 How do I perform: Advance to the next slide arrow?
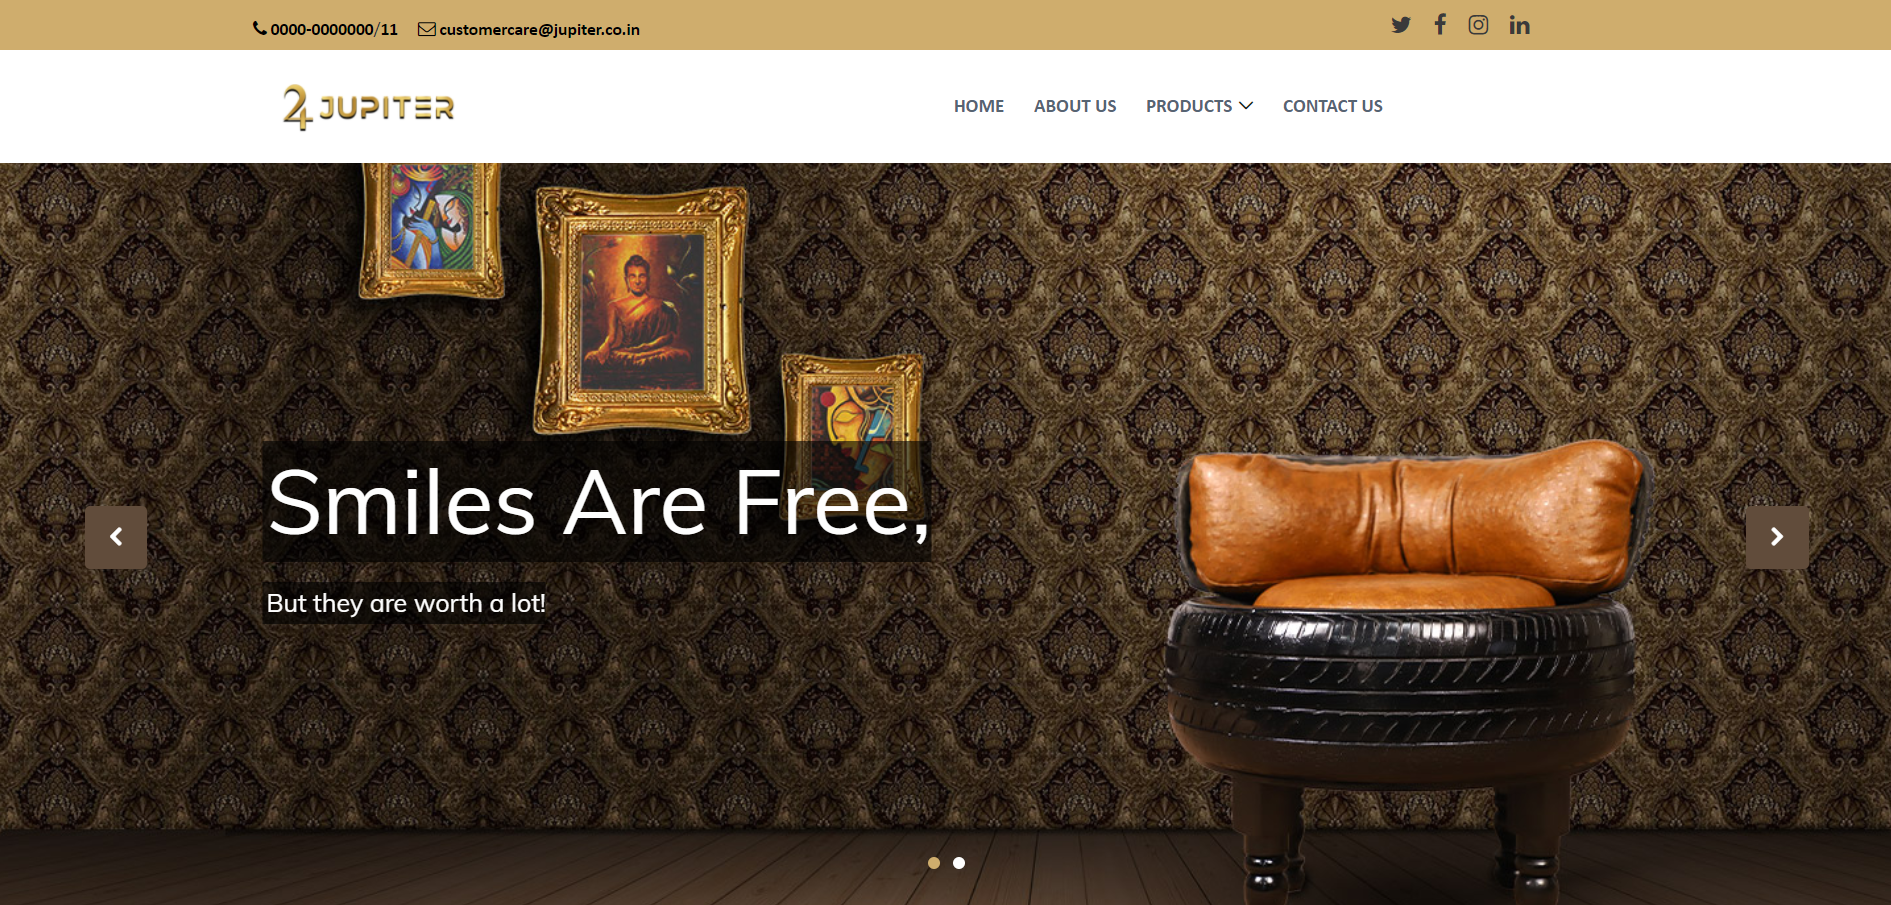[1777, 537]
